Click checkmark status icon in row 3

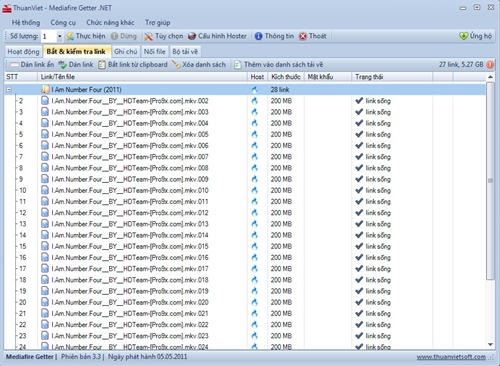(359, 112)
